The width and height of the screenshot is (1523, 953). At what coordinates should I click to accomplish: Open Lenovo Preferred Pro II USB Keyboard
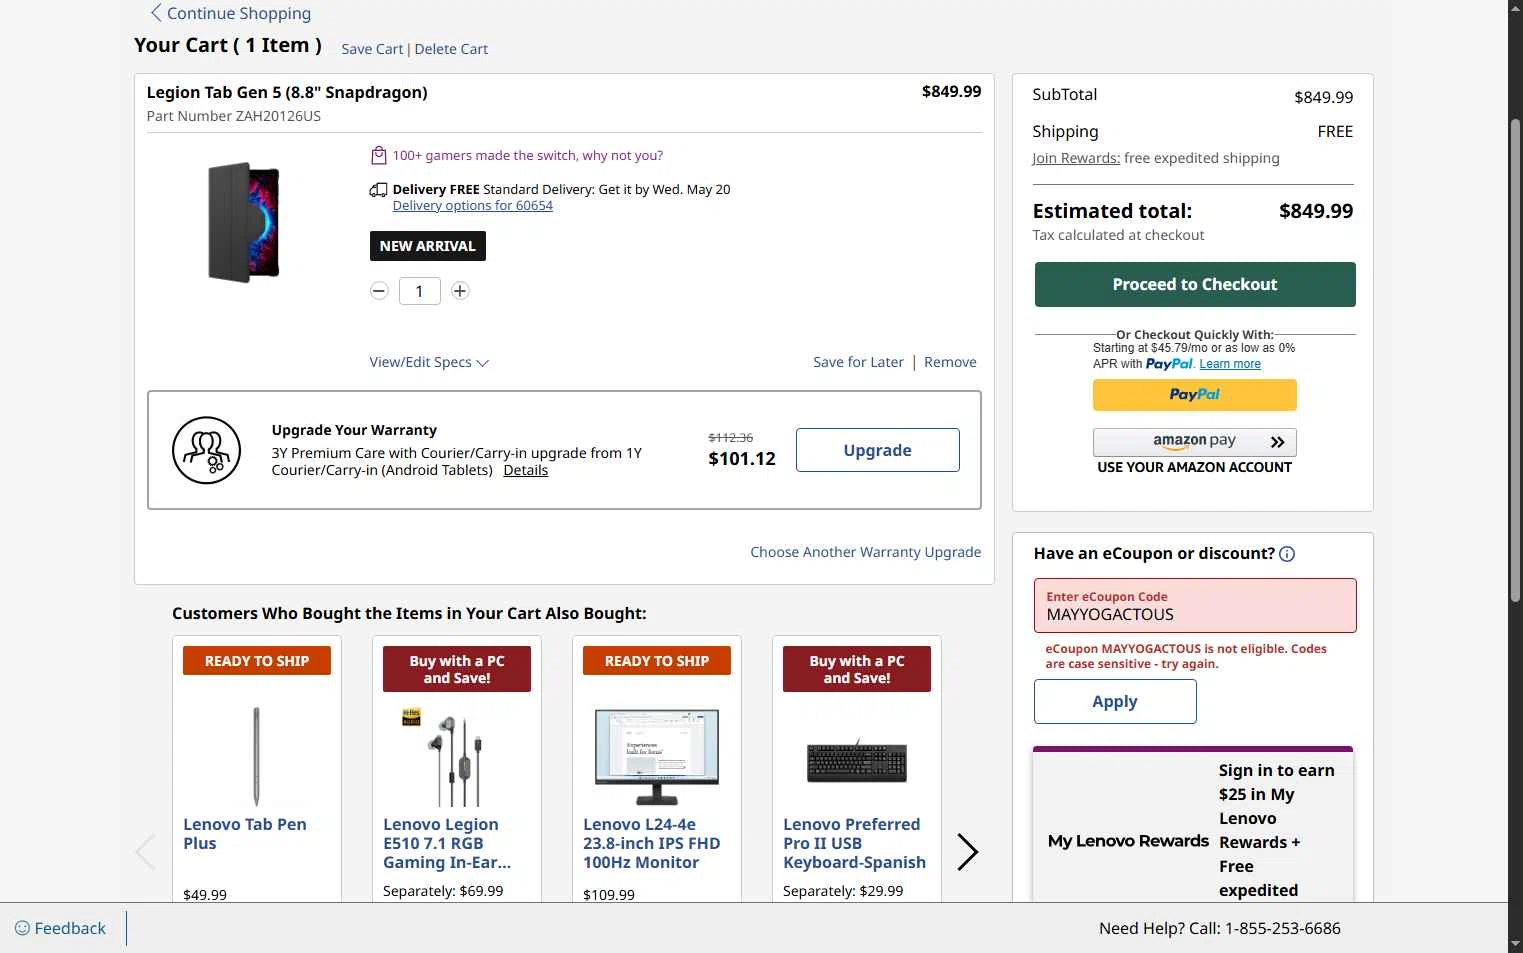[855, 843]
